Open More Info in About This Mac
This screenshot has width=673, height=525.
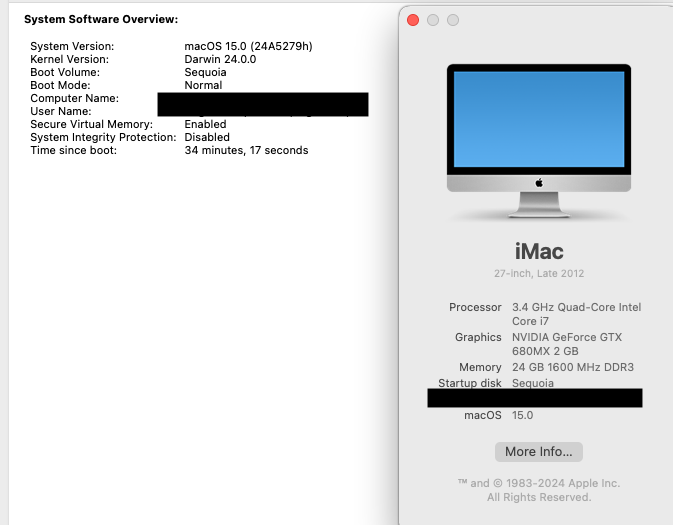click(539, 452)
